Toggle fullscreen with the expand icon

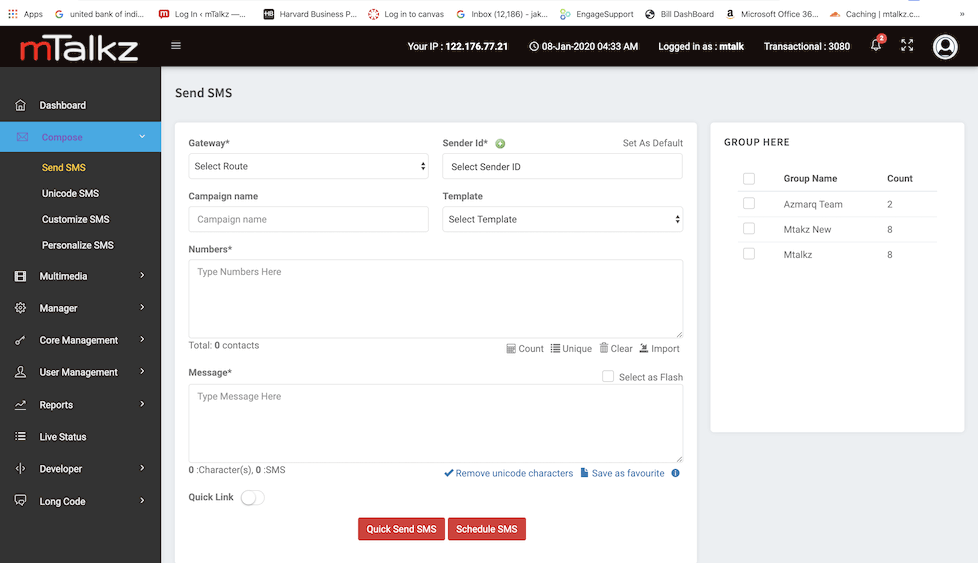[x=907, y=46]
